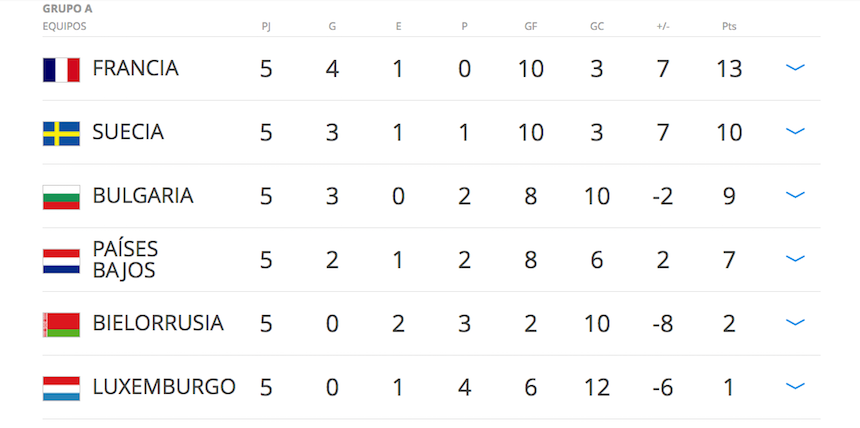Click the GF column header
860x428 pixels.
[x=531, y=26]
